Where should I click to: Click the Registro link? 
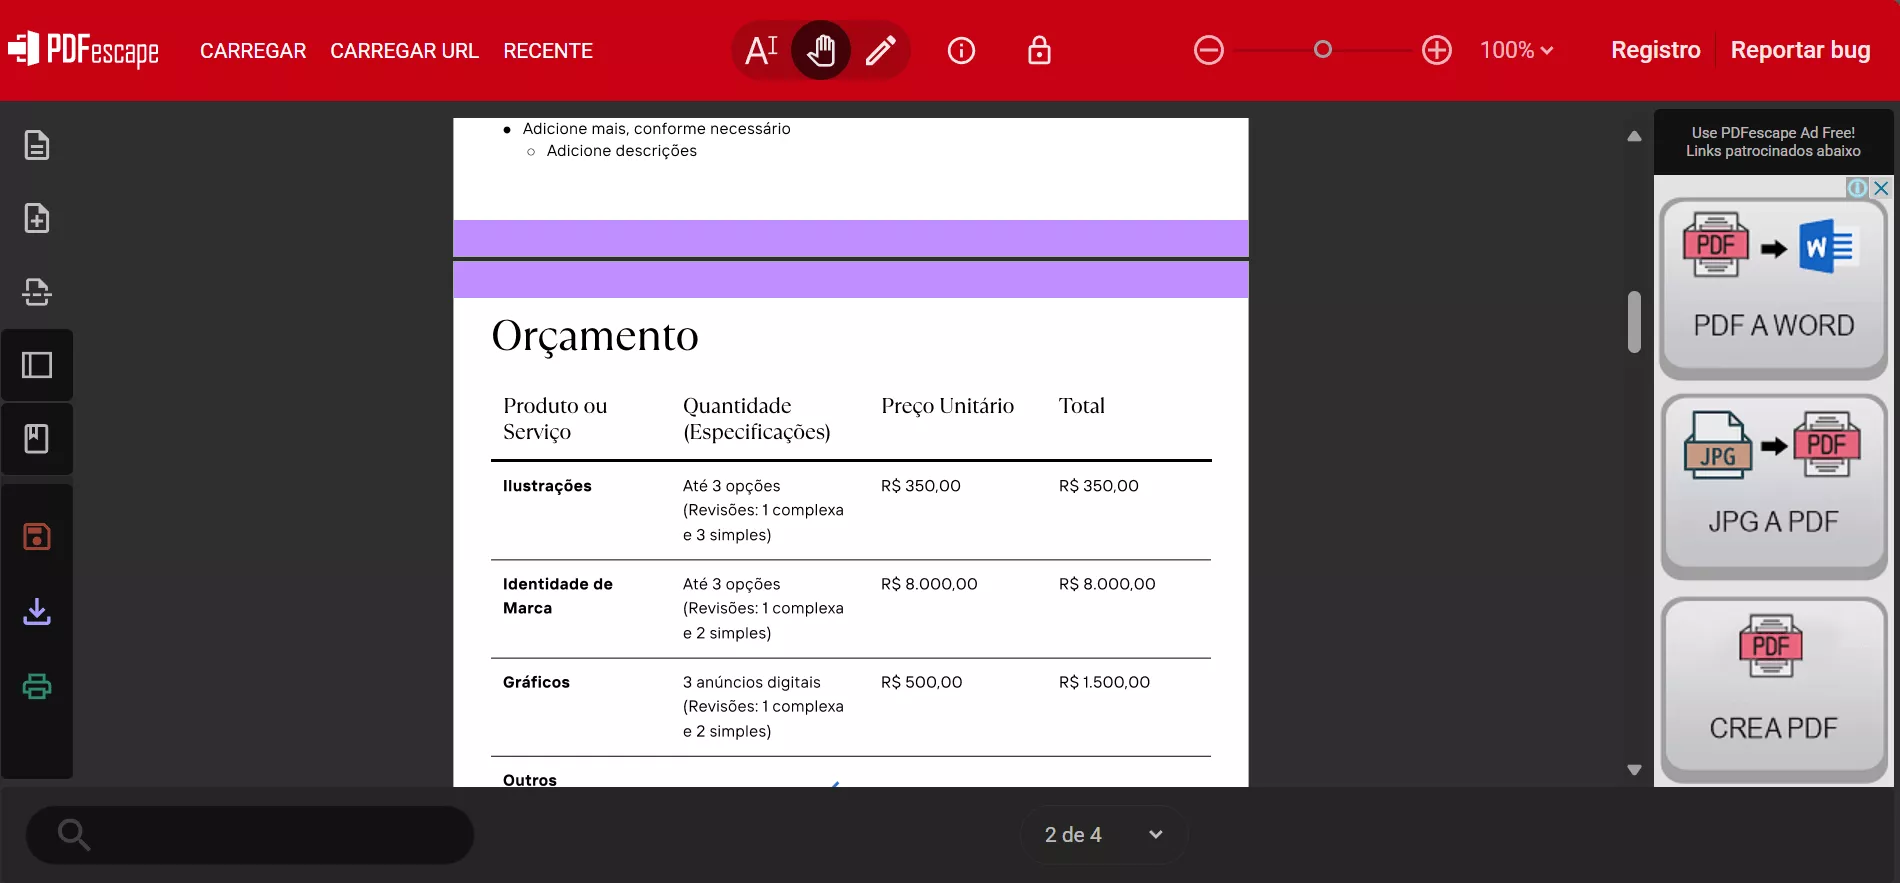(x=1656, y=50)
